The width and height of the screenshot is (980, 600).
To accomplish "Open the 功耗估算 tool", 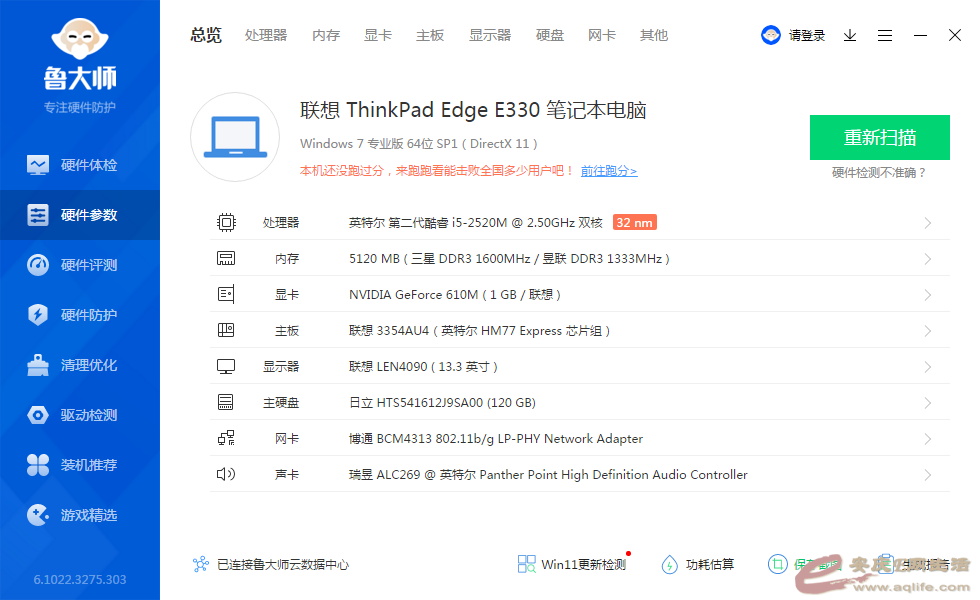I will click(698, 564).
